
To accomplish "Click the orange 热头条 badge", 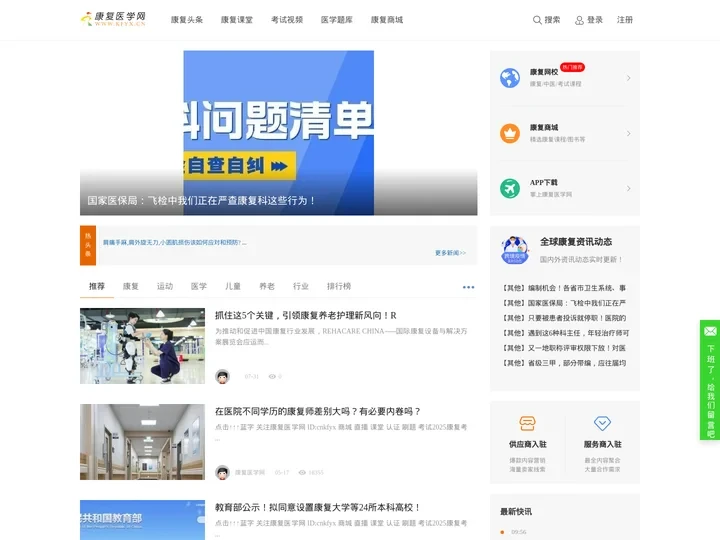I will [x=88, y=245].
